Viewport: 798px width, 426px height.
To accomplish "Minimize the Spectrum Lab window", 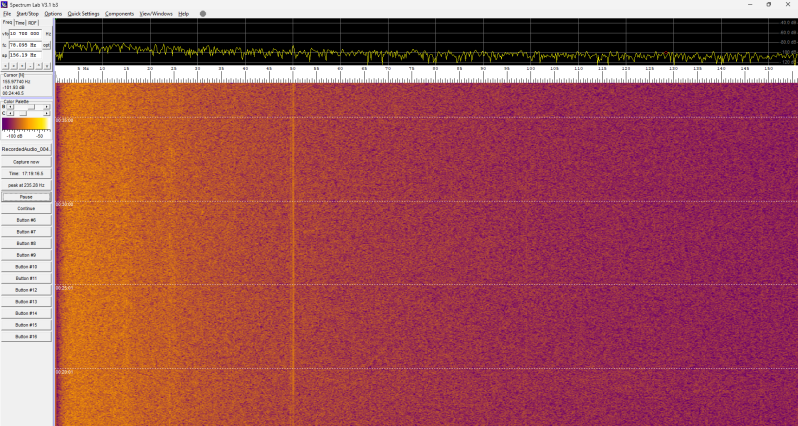I will [x=750, y=4].
